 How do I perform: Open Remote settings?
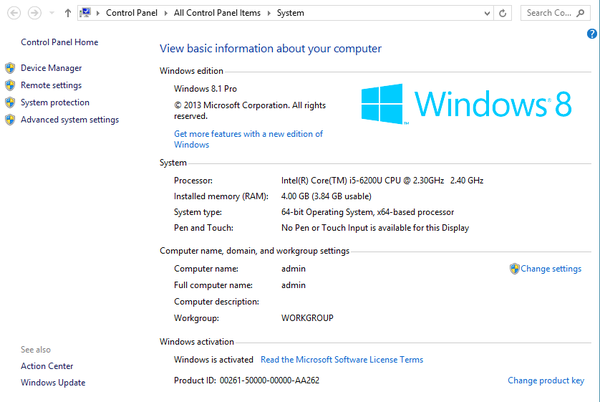[x=51, y=85]
